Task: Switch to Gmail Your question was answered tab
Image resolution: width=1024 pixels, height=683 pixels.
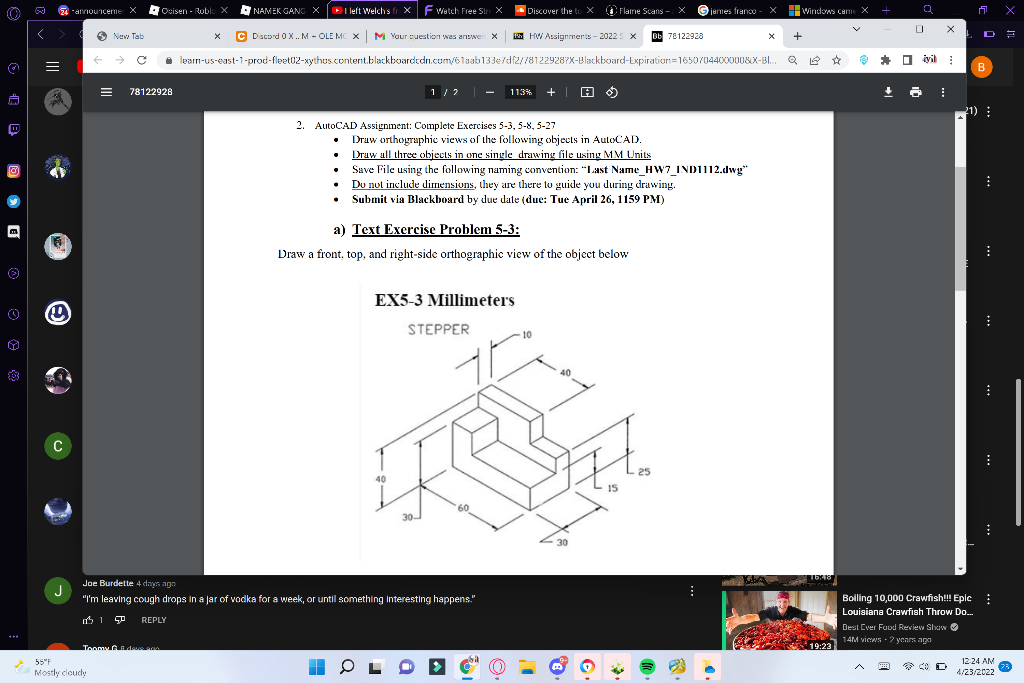Action: 436,36
